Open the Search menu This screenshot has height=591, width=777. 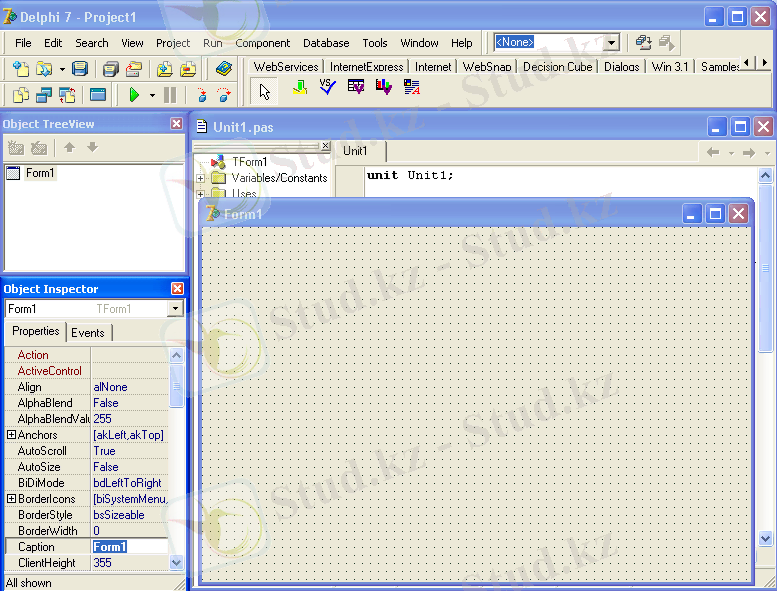click(92, 43)
